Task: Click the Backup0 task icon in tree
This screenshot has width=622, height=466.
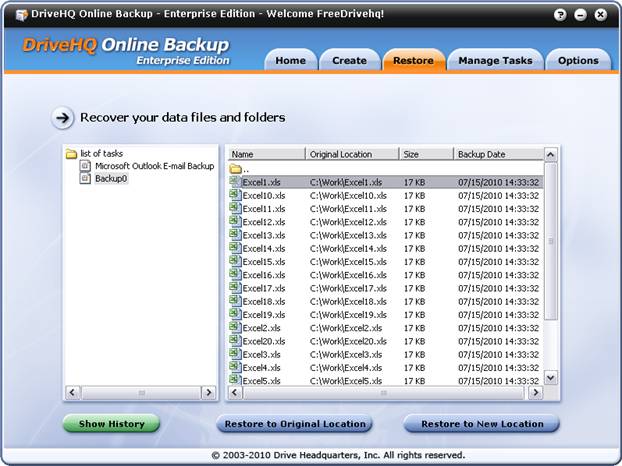Action: 86,178
